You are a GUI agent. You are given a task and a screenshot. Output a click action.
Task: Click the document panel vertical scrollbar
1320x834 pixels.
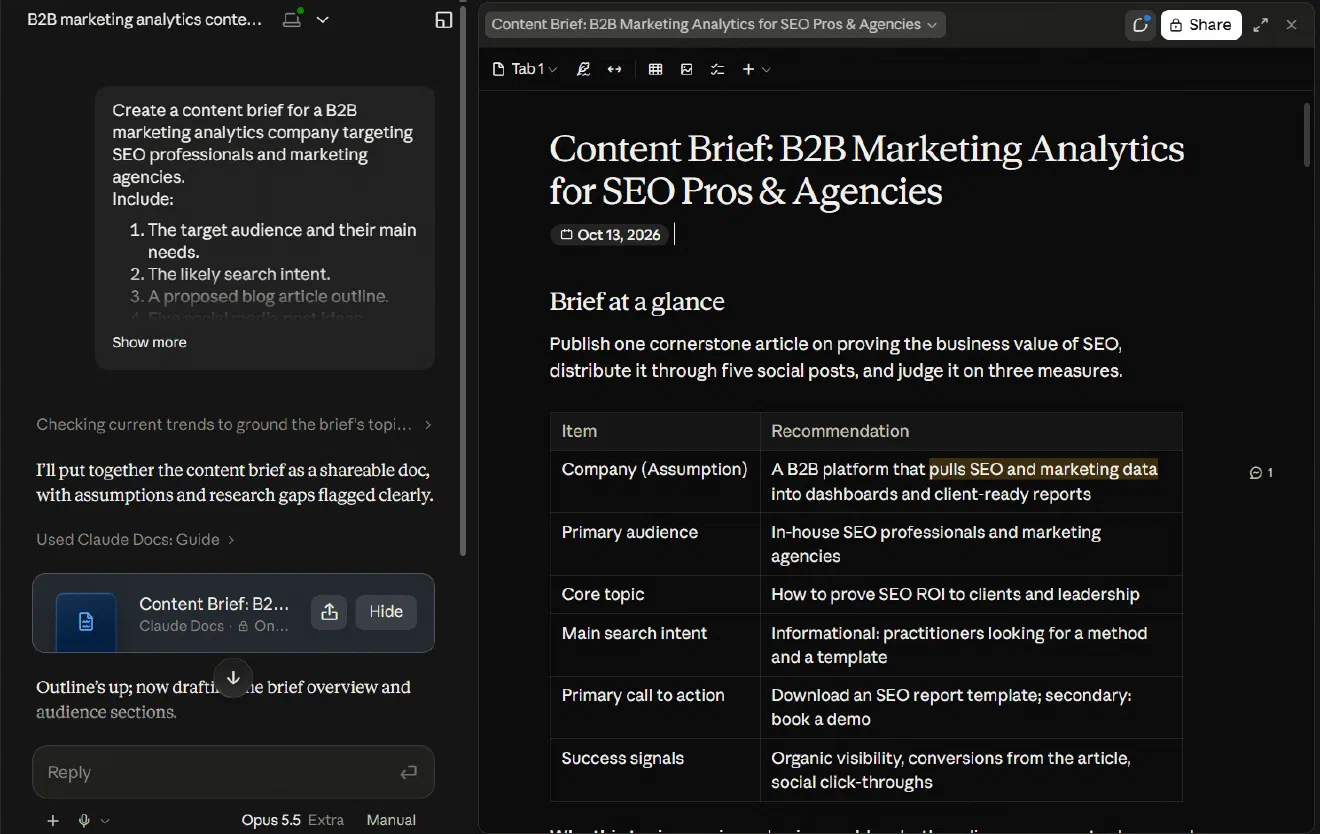click(x=1307, y=135)
